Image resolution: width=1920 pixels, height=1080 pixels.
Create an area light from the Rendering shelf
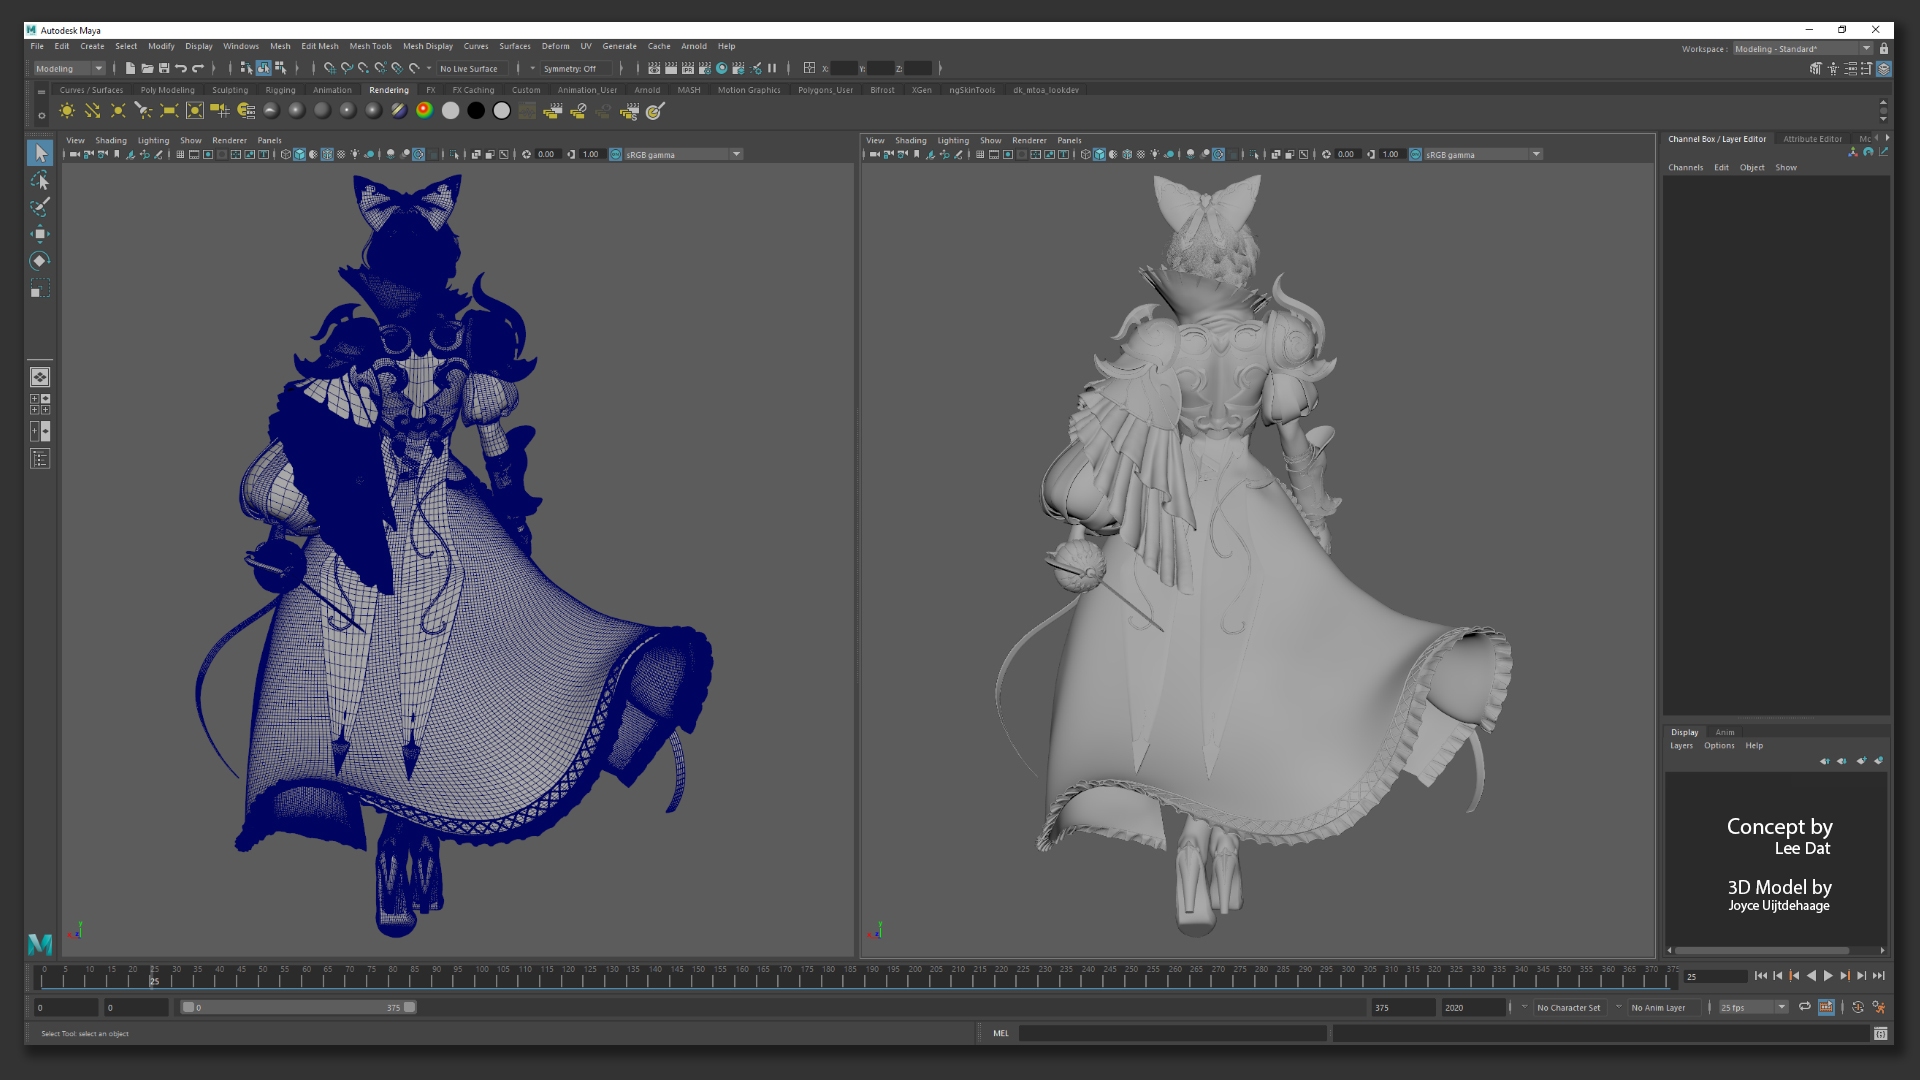(169, 111)
